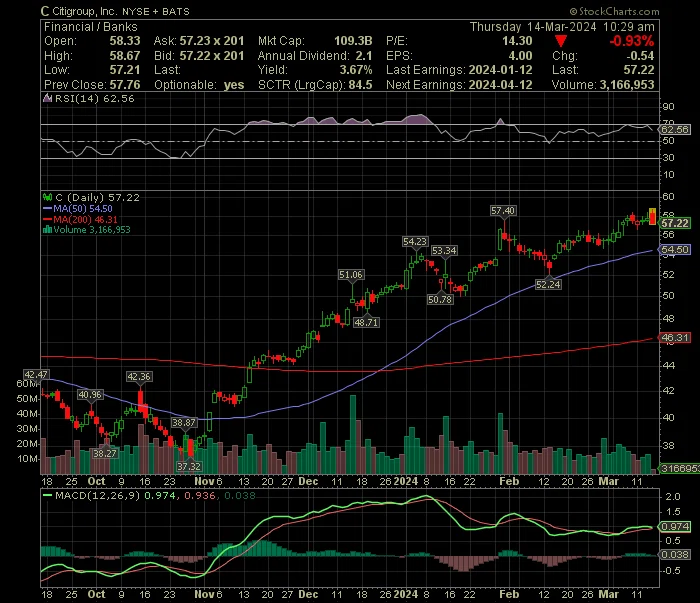Viewport: 700px width, 603px height.
Task: Click the Optionable yes value
Action: click(x=234, y=85)
